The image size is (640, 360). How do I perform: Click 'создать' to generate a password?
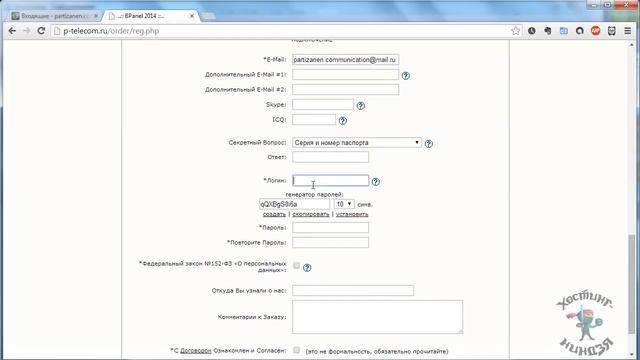click(x=274, y=214)
